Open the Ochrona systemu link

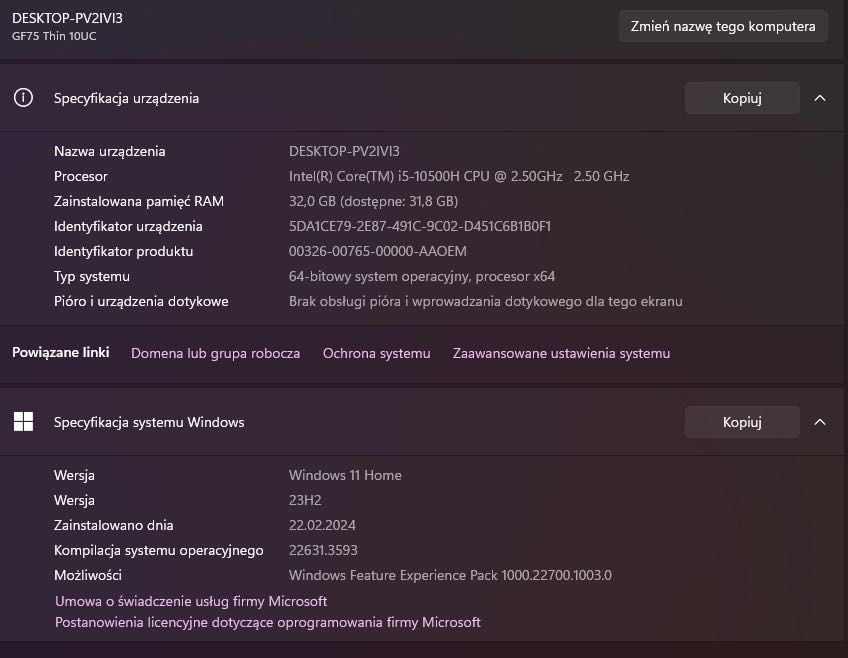(376, 353)
